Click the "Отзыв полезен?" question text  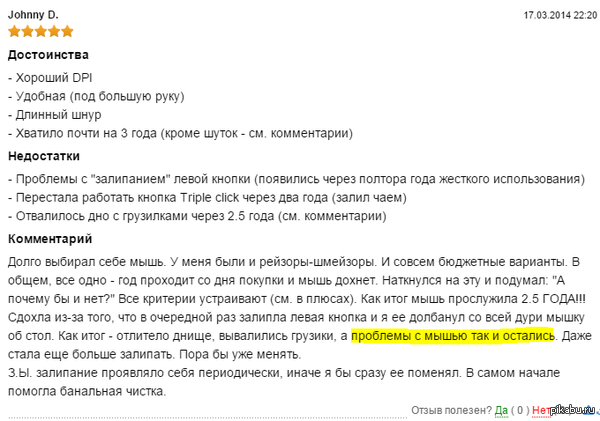(451, 410)
